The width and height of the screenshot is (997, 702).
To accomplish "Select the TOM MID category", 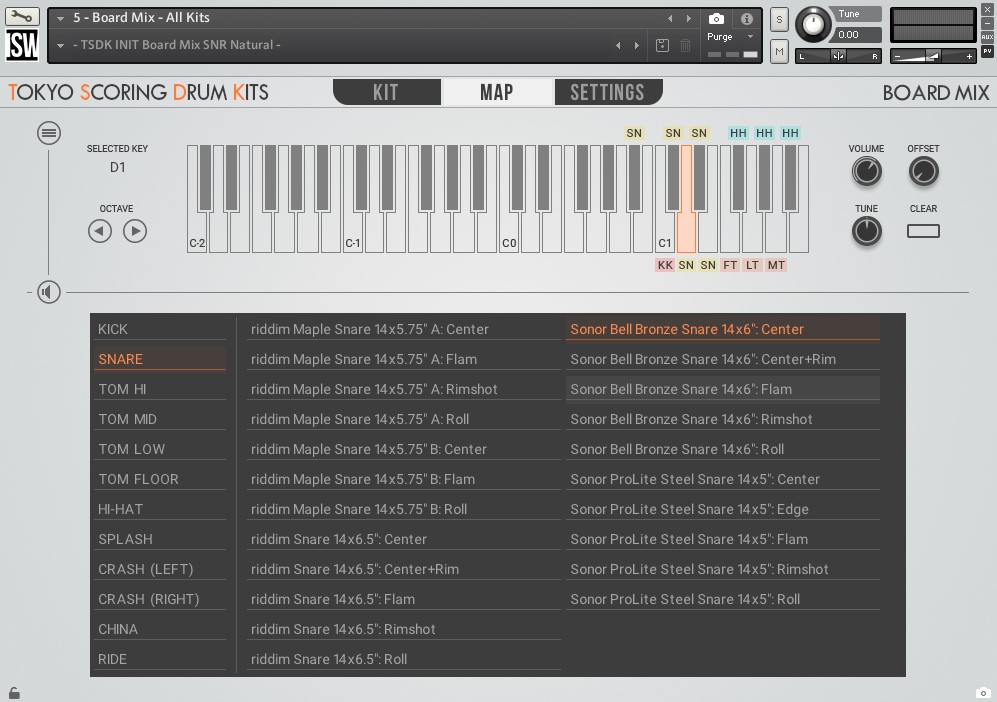I will pos(160,419).
